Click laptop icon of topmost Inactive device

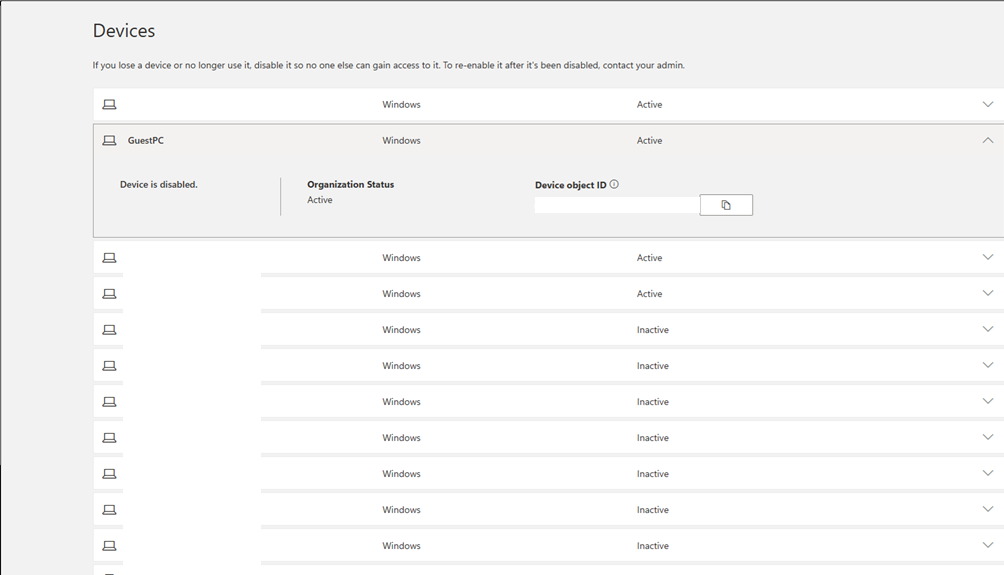[109, 329]
